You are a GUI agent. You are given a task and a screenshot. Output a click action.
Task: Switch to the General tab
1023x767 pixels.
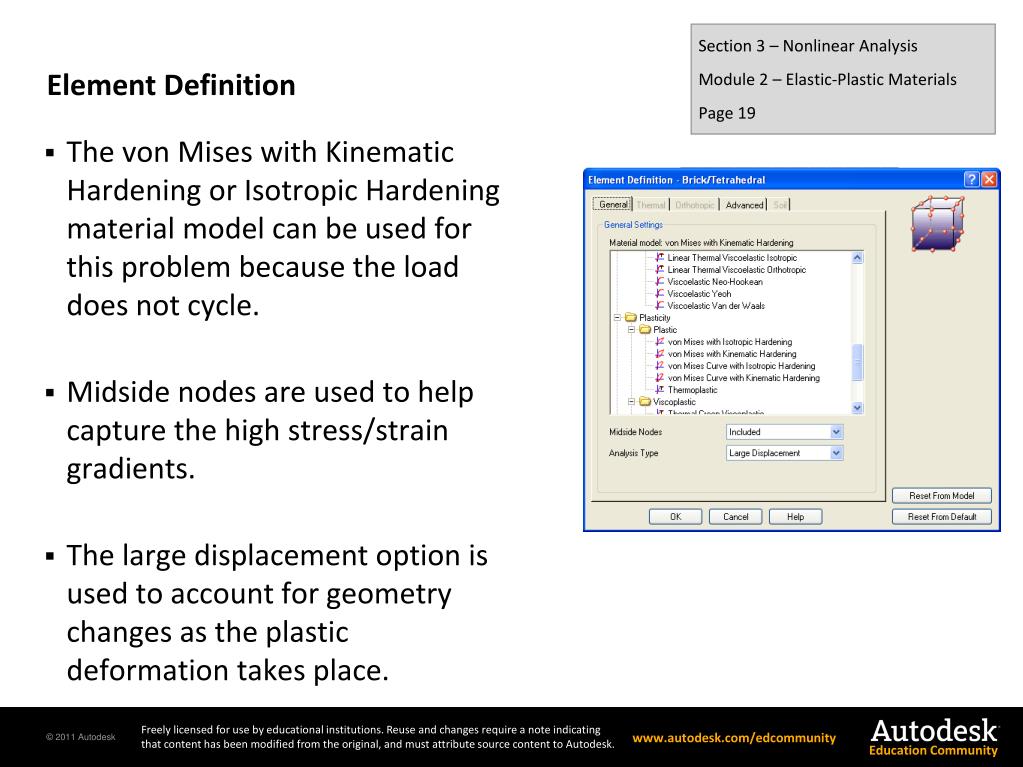pos(613,204)
